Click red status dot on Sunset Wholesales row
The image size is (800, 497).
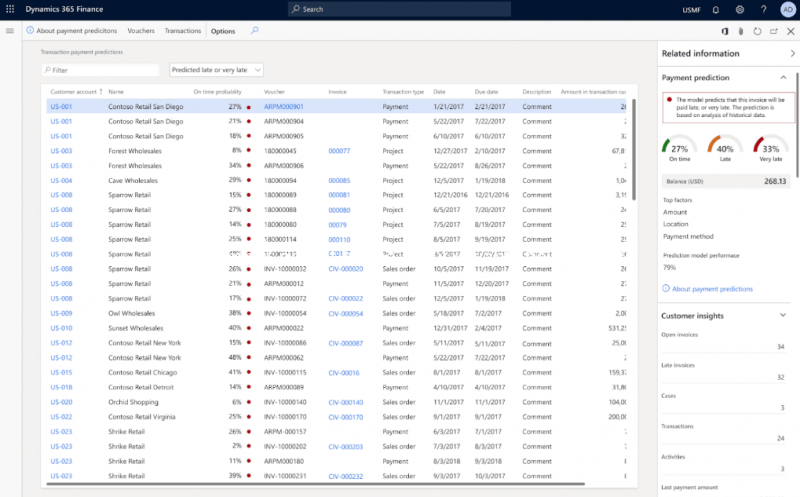(x=248, y=328)
